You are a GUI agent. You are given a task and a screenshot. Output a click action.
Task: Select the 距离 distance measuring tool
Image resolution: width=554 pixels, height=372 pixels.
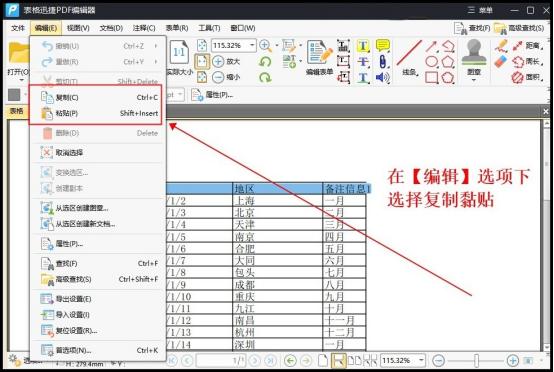point(527,46)
